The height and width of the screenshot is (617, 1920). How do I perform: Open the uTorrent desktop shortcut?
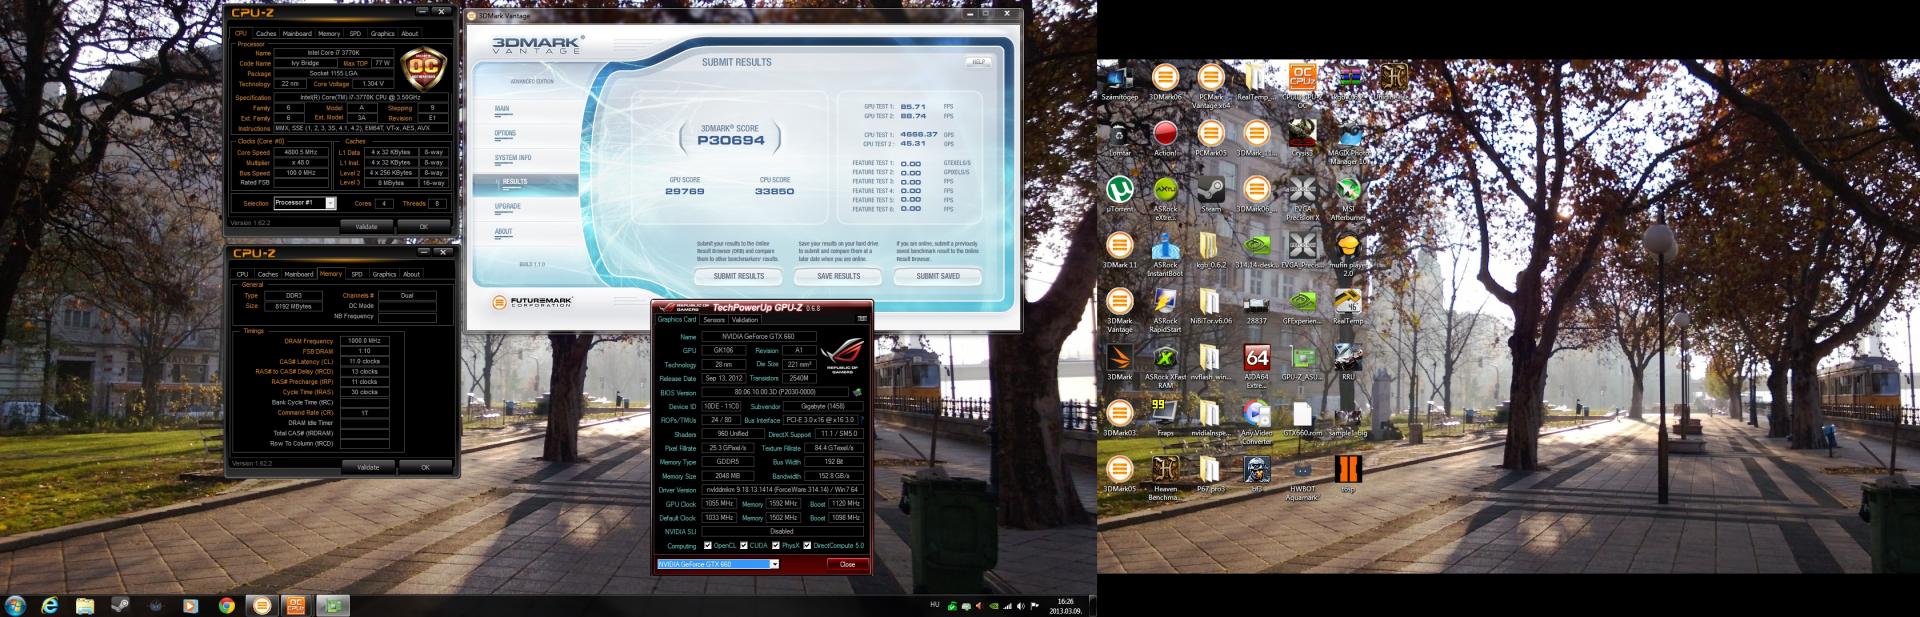point(1119,193)
